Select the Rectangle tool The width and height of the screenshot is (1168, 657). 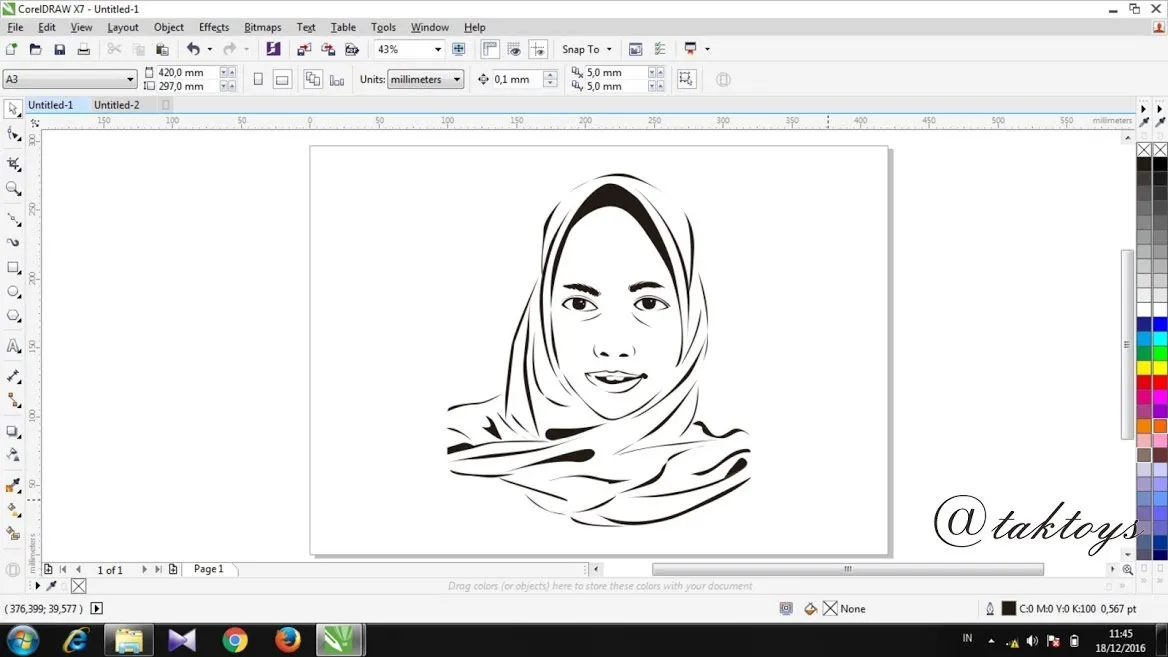13,268
